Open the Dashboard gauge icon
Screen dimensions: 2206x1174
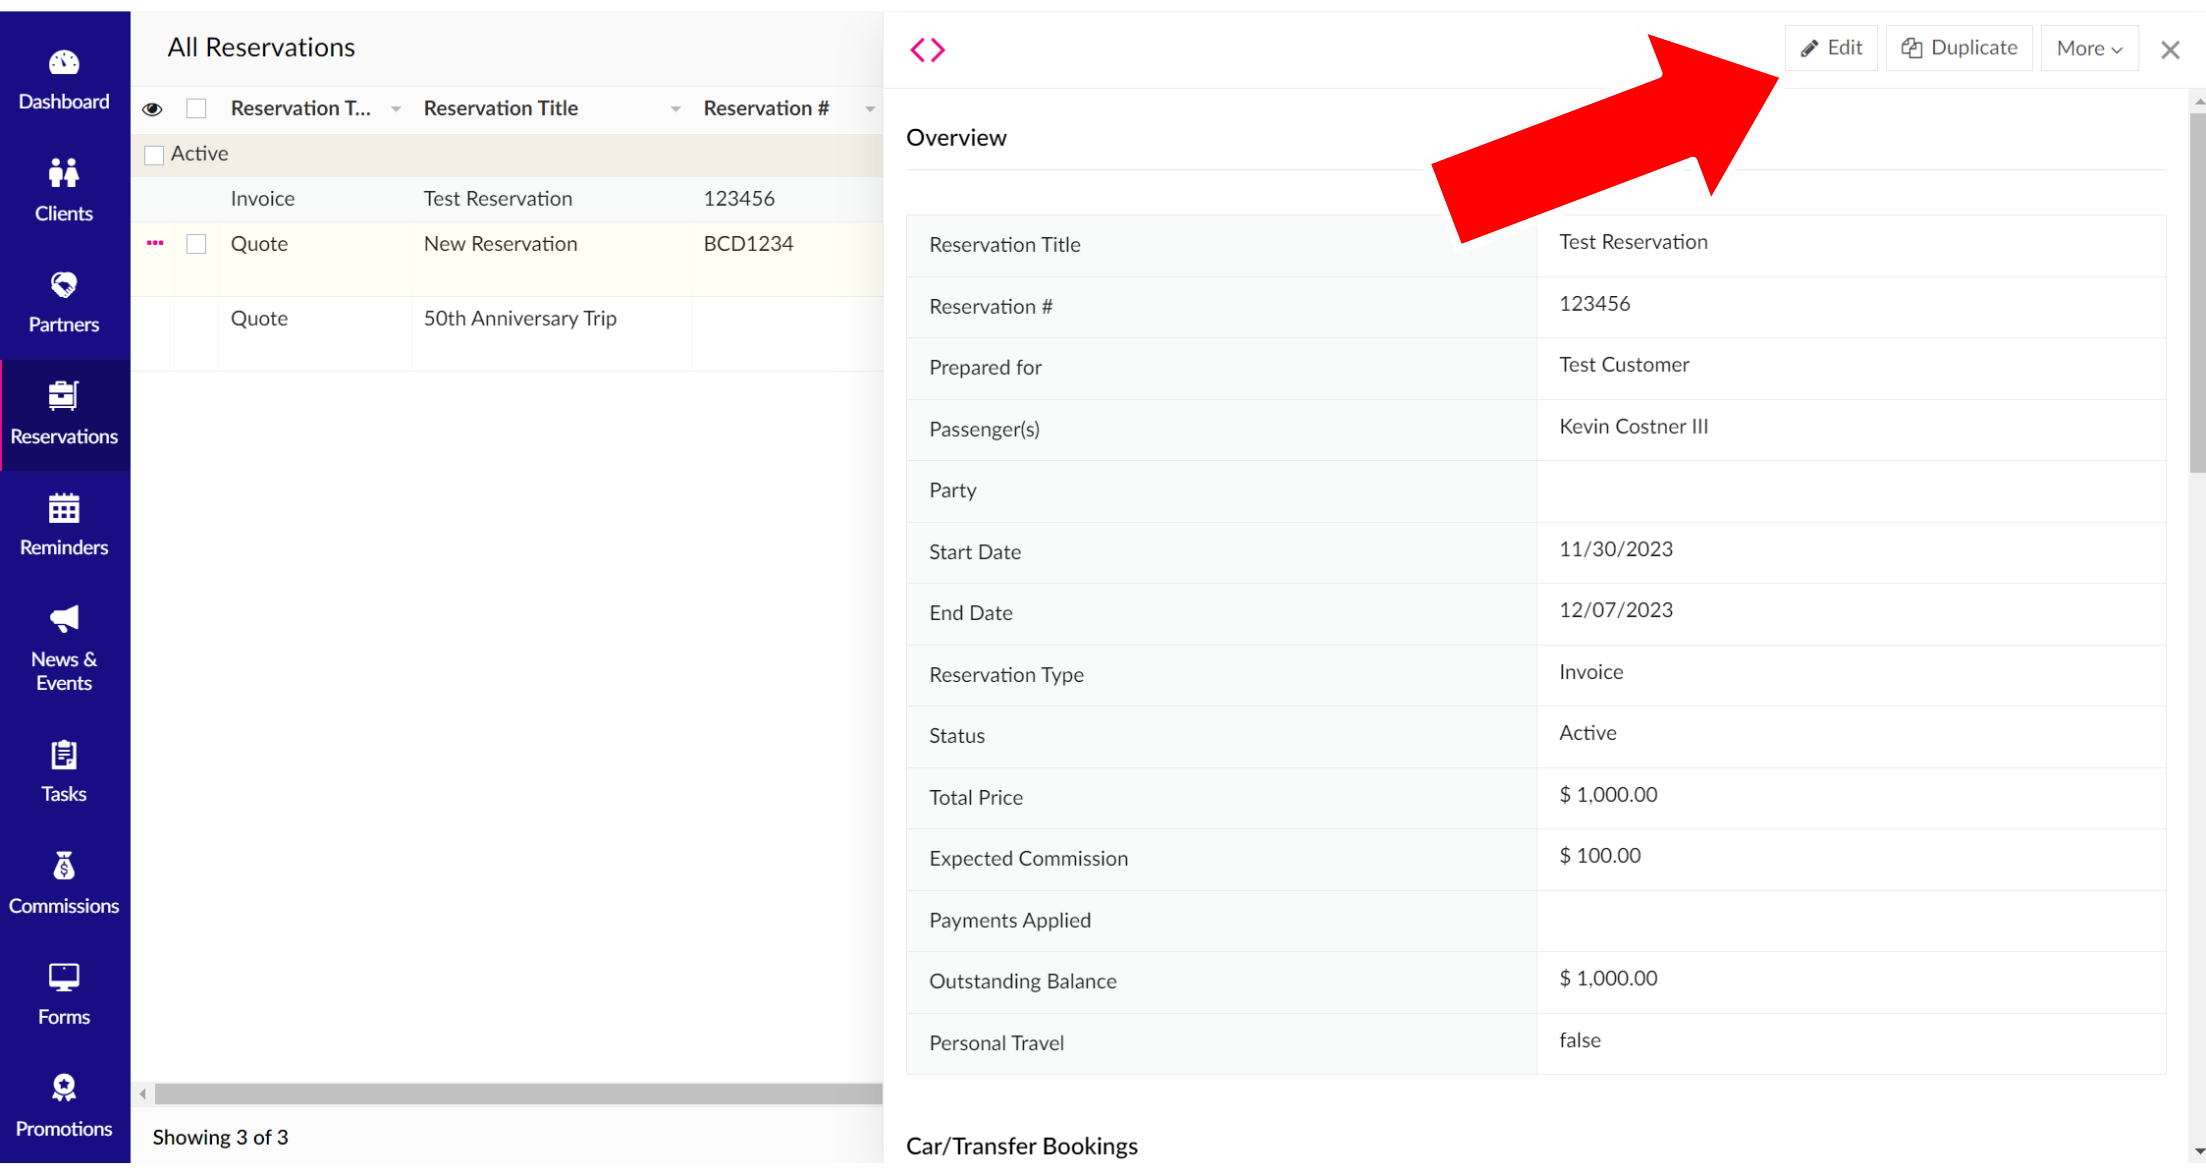[x=64, y=63]
